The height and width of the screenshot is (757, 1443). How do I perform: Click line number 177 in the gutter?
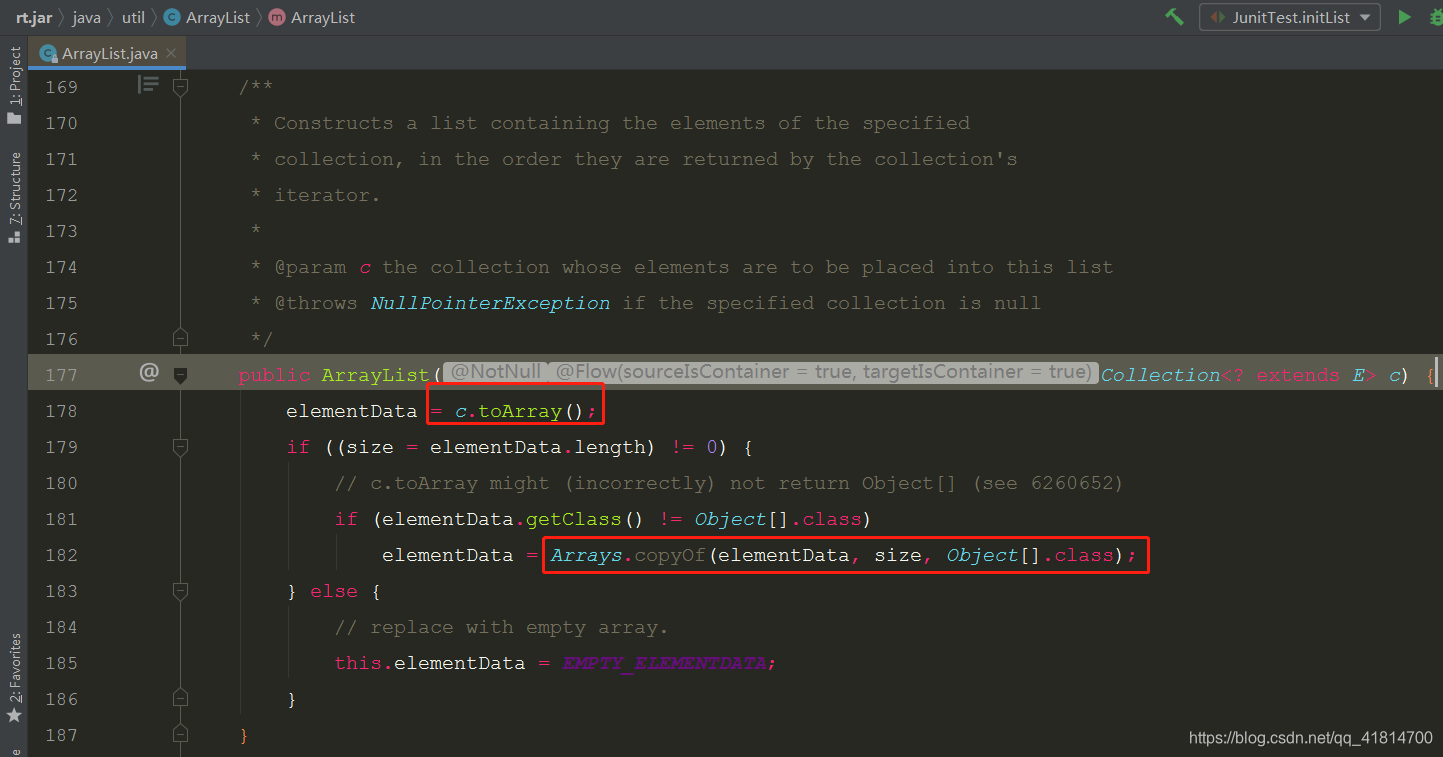click(x=61, y=375)
